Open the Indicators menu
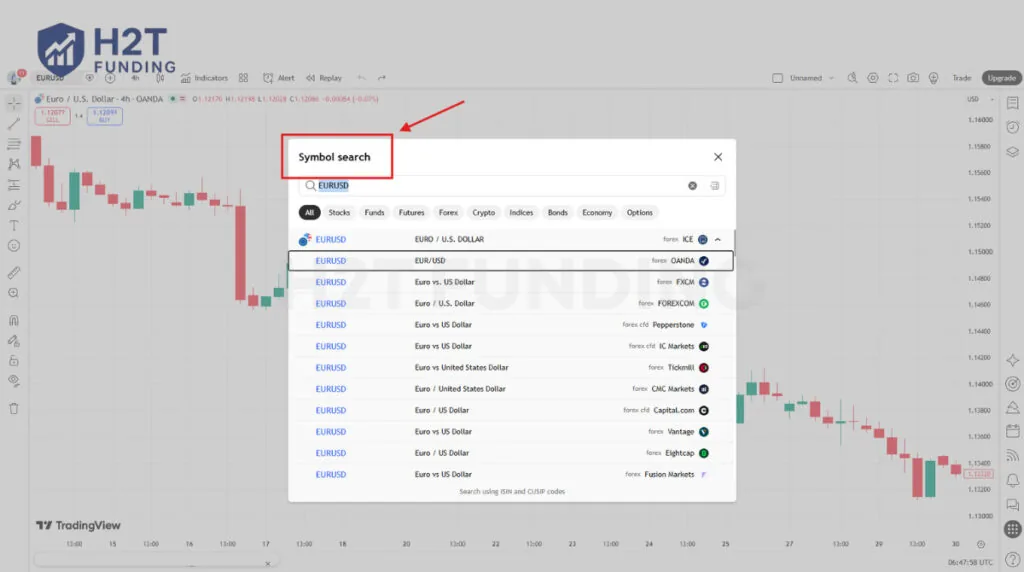The height and width of the screenshot is (572, 1024). 204,78
